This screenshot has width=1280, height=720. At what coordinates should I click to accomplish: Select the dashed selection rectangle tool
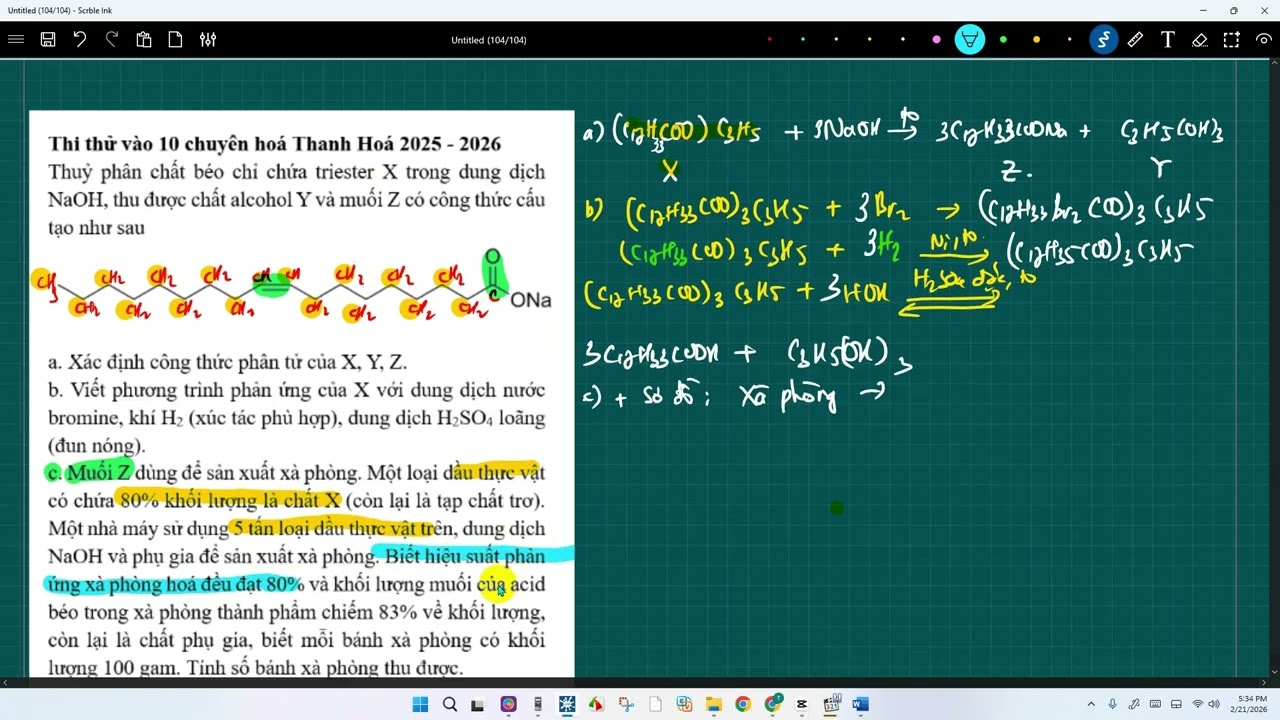click(x=1232, y=40)
